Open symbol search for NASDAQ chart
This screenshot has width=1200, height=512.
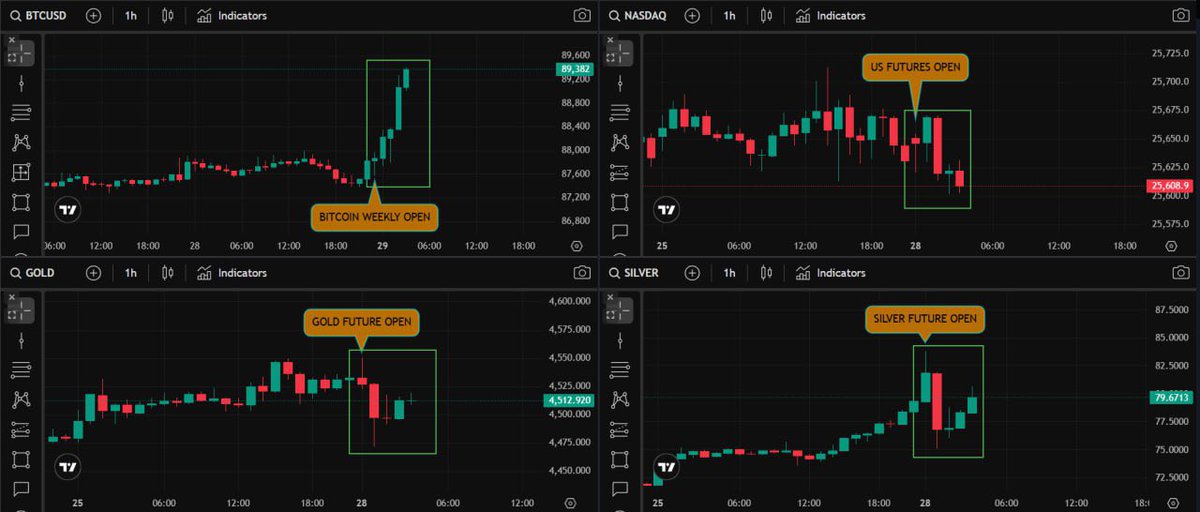pyautogui.click(x=637, y=16)
